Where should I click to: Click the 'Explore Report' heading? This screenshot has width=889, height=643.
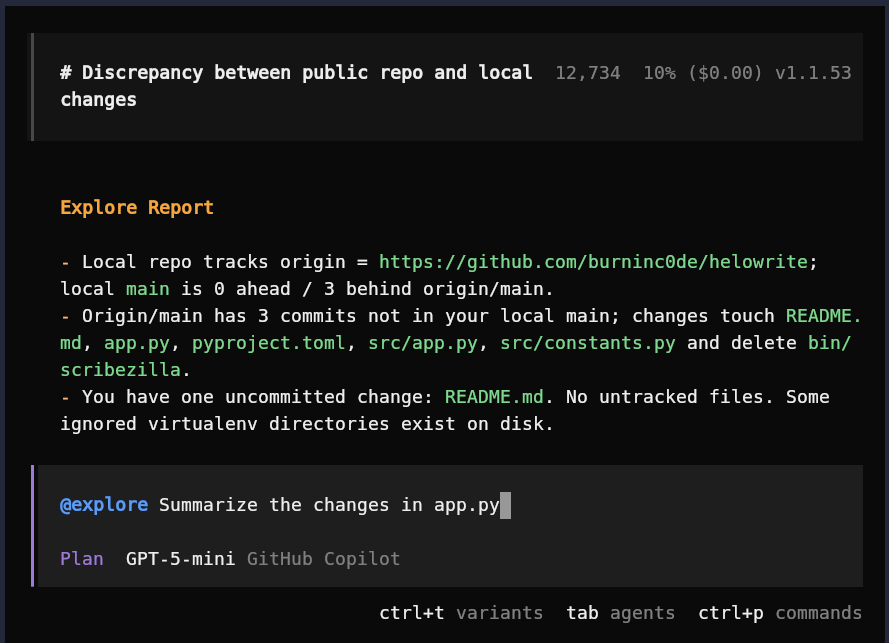click(137, 208)
